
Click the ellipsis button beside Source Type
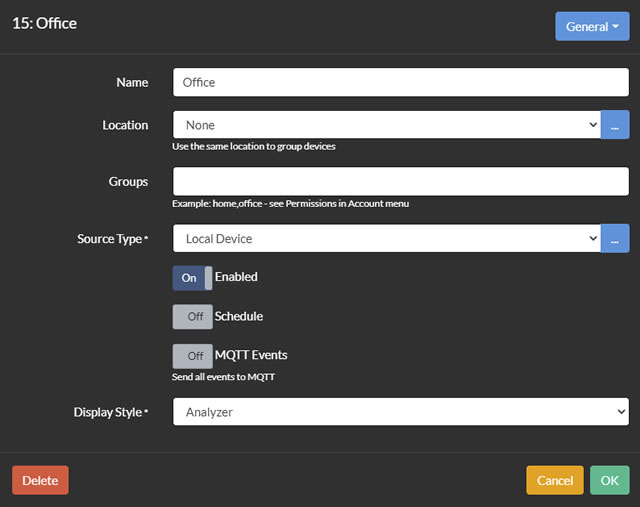614,239
